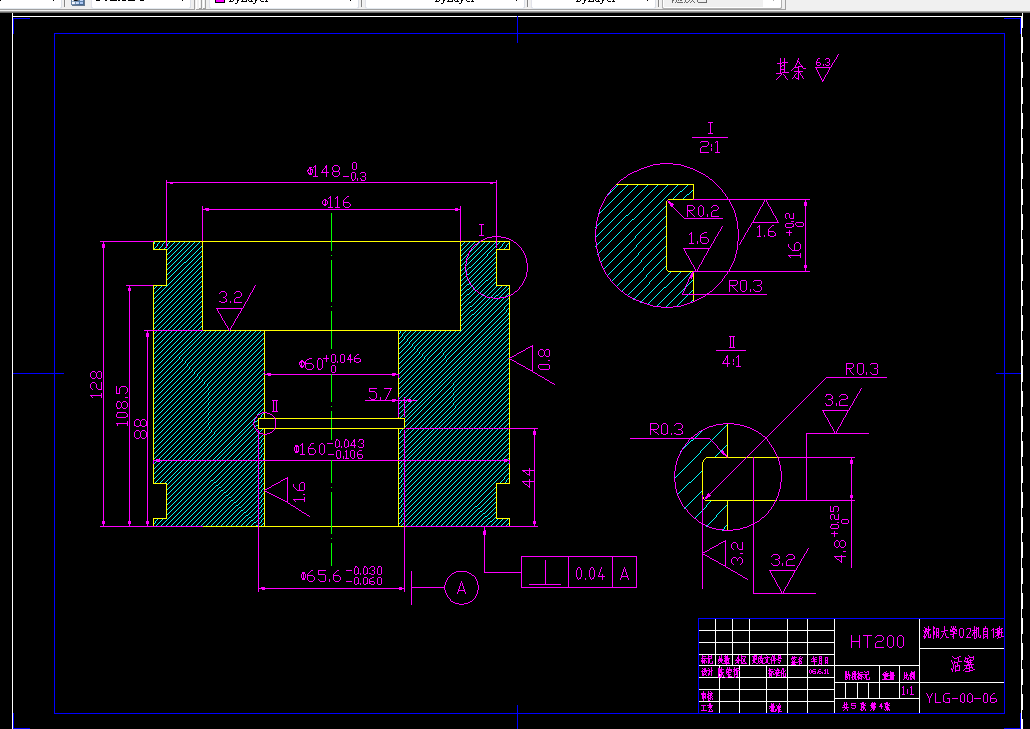Screen dimensions: 1030x729
Task: Select drawing number YLG-00-06
Action: point(961,698)
